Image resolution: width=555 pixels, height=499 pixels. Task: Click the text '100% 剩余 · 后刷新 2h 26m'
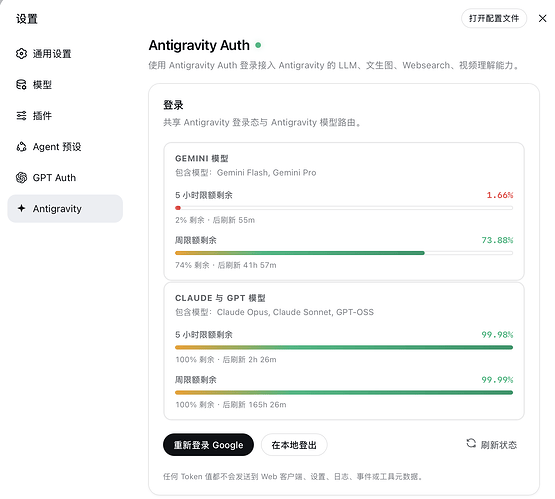226,360
